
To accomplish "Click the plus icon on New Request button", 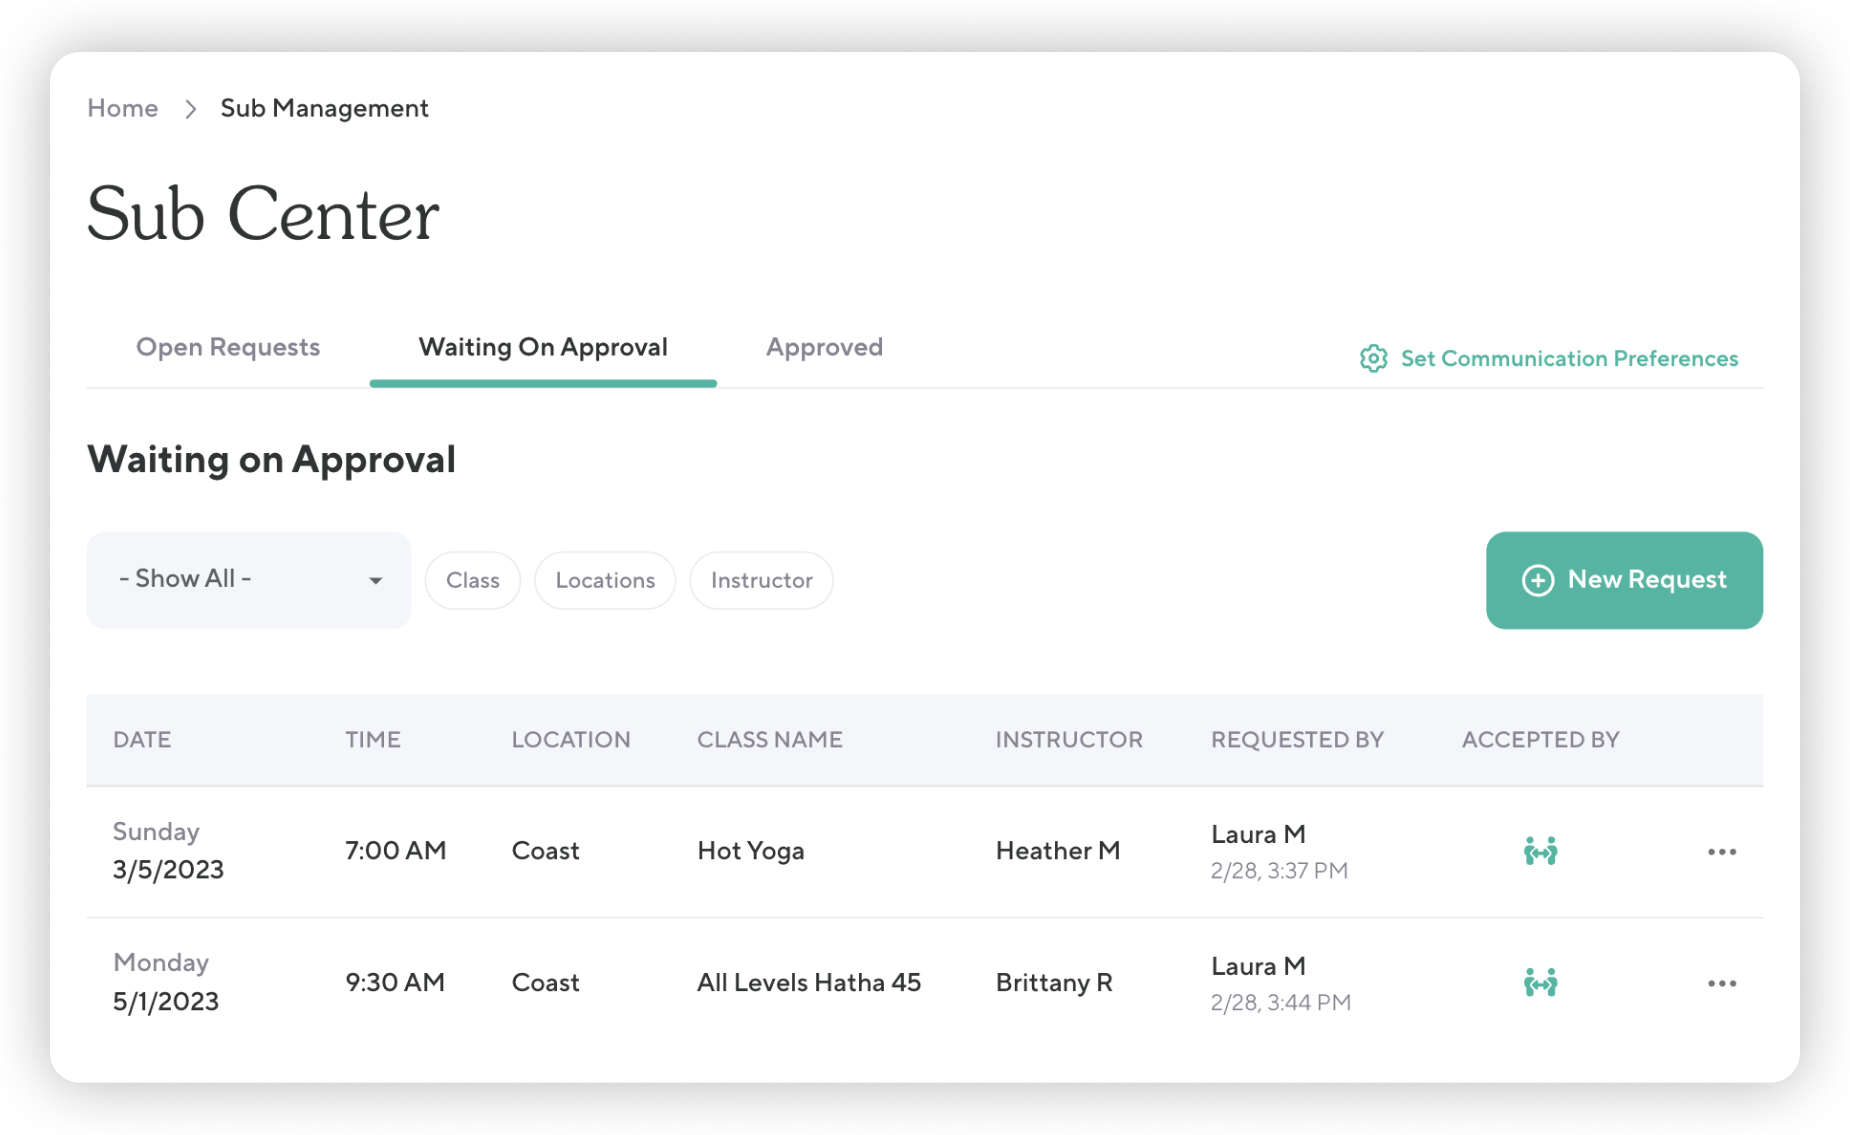I will [x=1537, y=580].
